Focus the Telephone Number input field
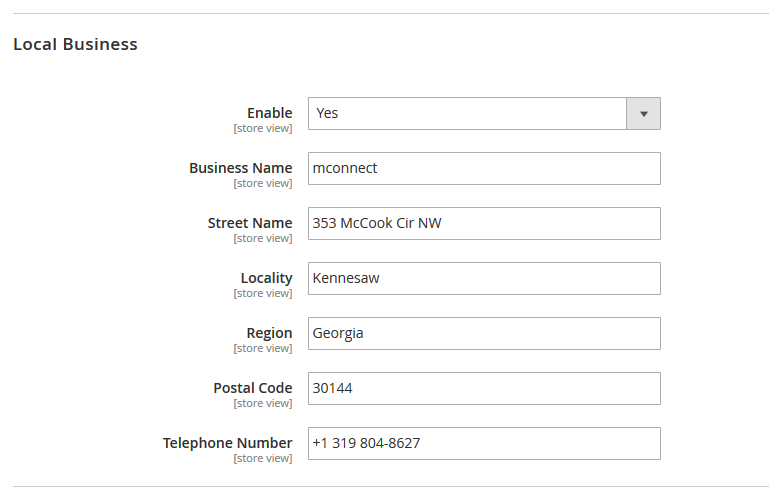Viewport: 769px width, 501px height. click(484, 444)
